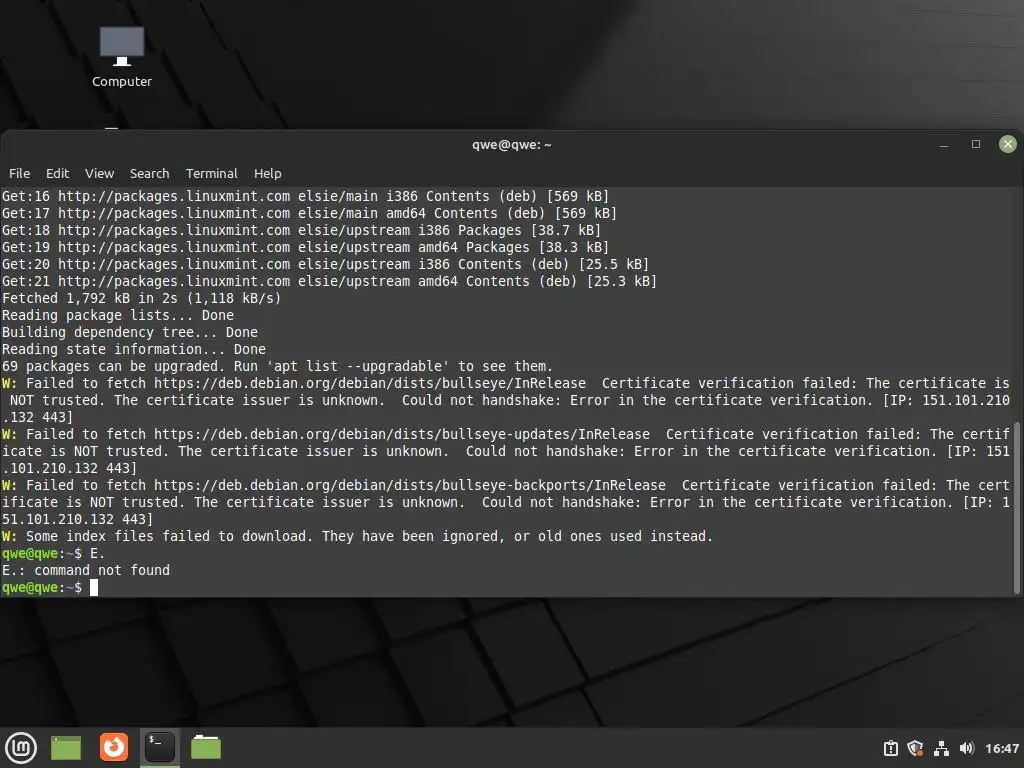The image size is (1024, 768).
Task: Click the bullseye-updates InRelease URL
Action: (402, 434)
